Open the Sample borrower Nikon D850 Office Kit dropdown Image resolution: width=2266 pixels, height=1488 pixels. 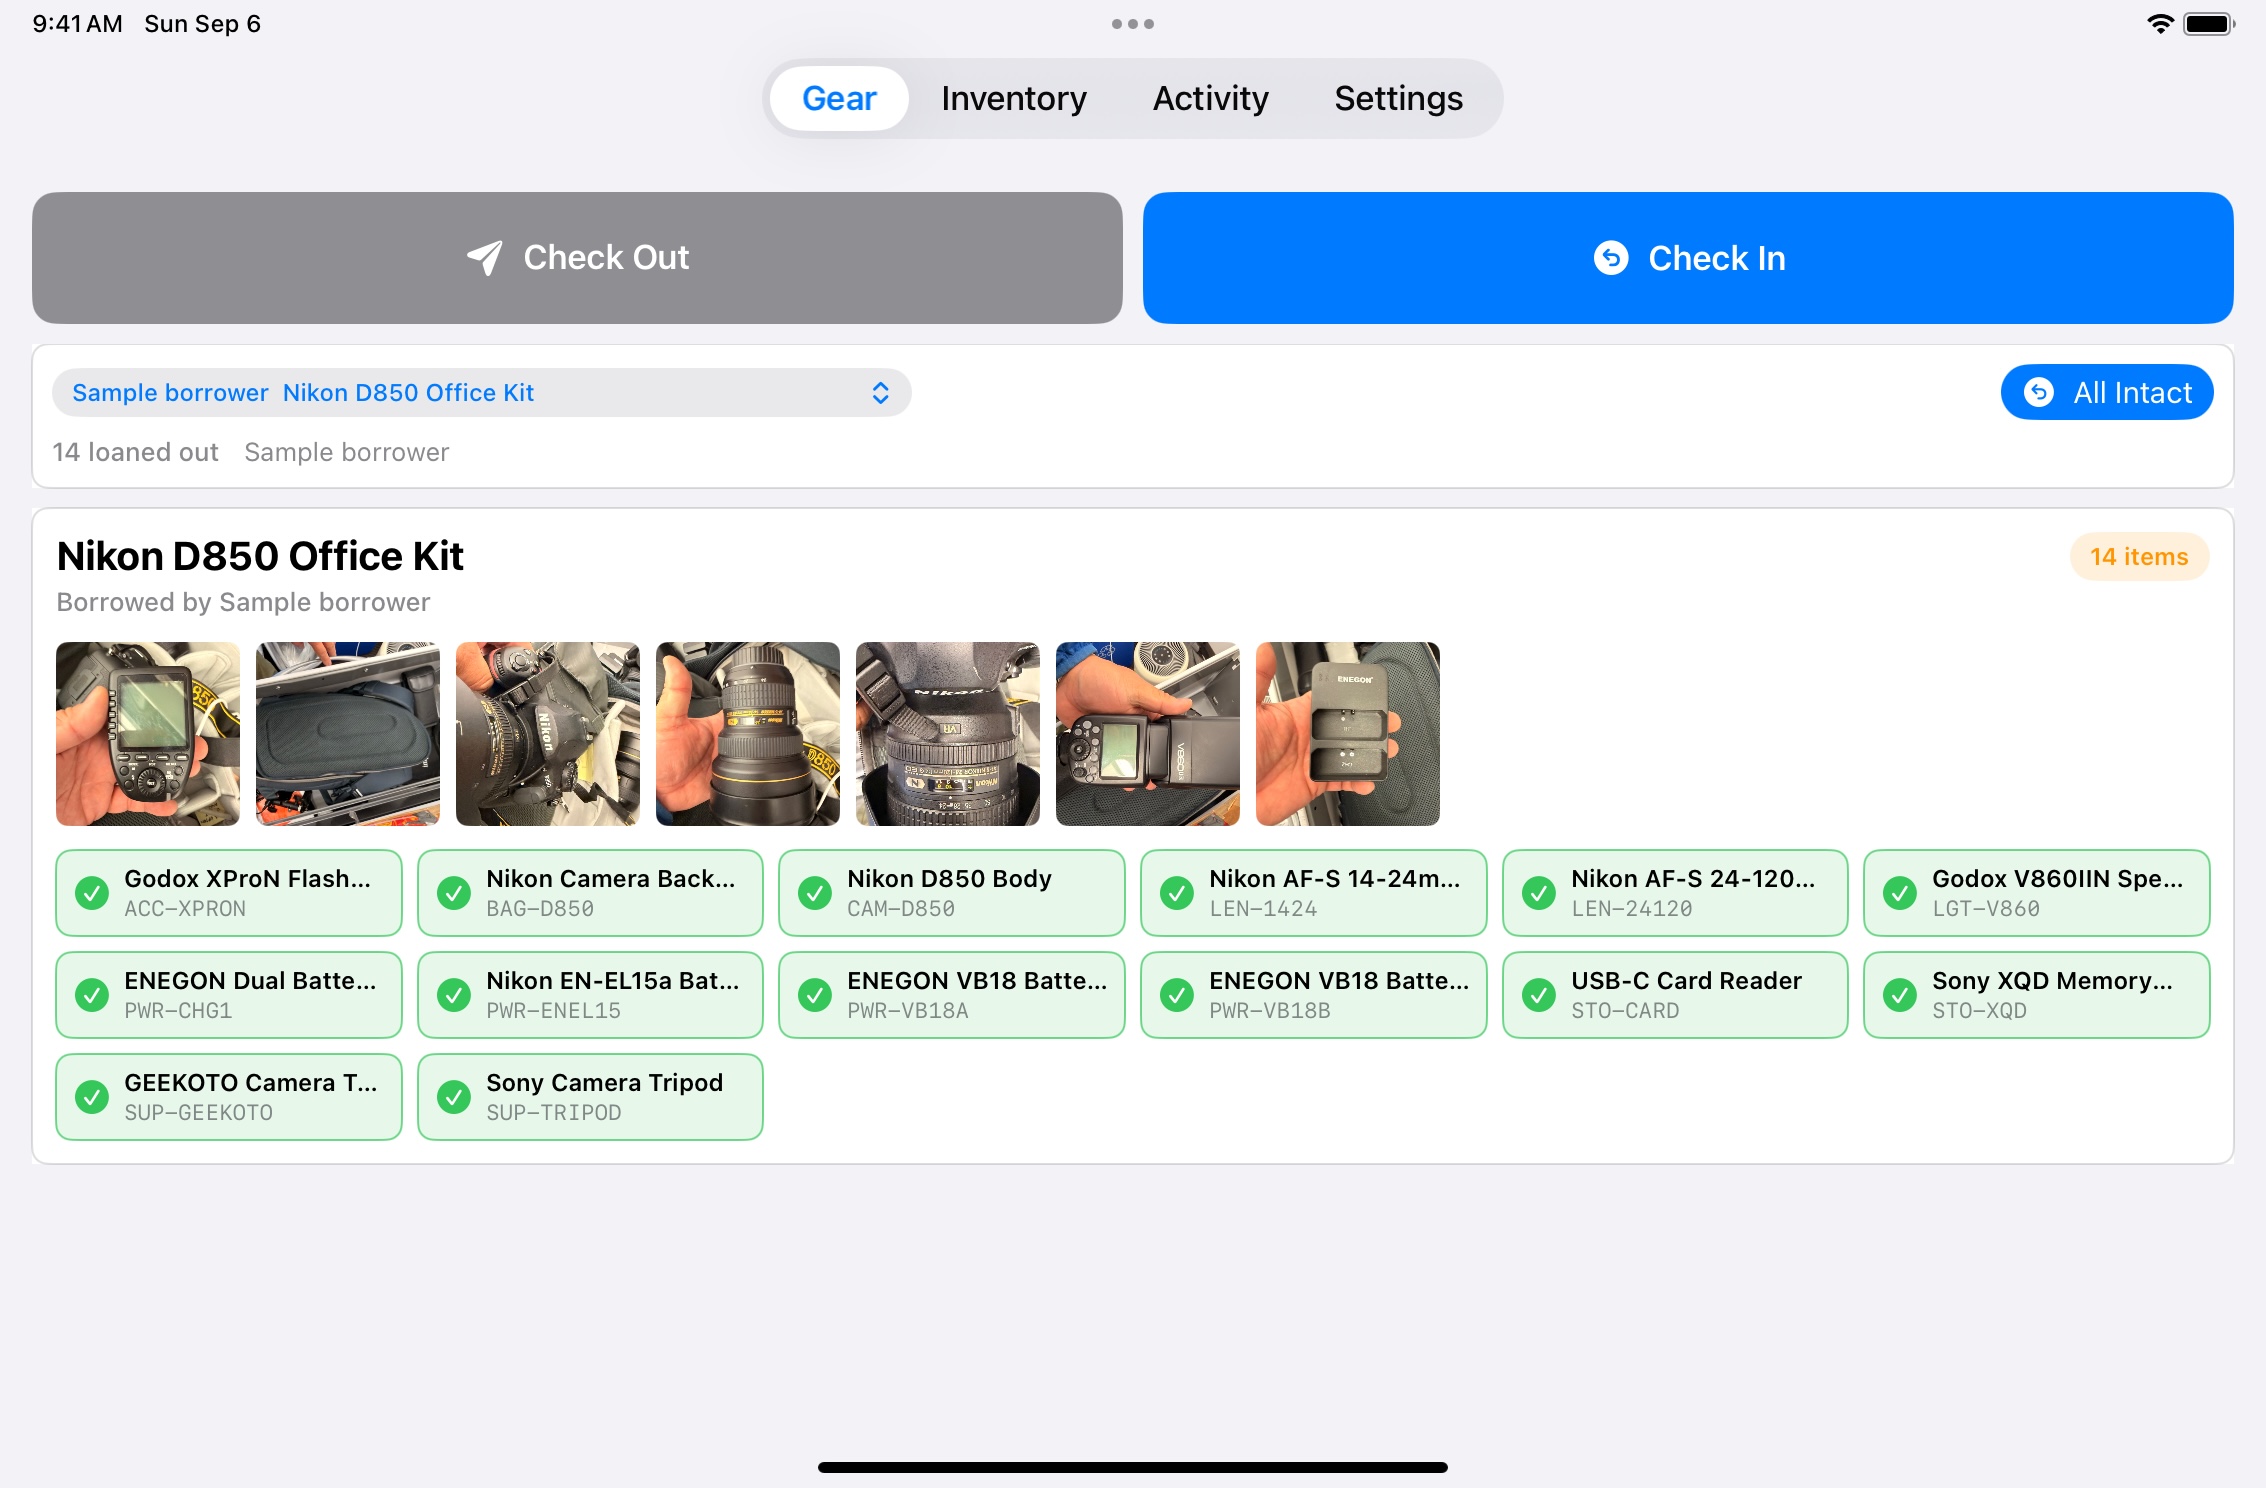coord(481,392)
